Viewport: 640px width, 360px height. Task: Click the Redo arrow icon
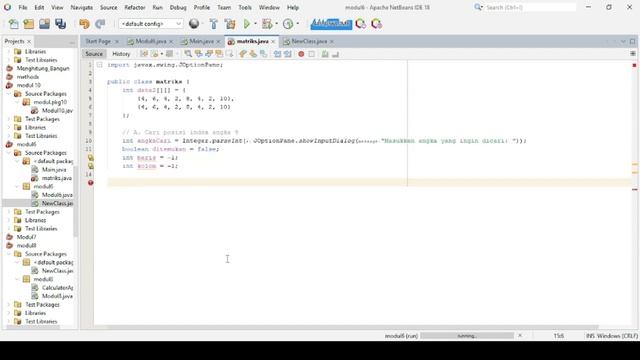(100, 24)
